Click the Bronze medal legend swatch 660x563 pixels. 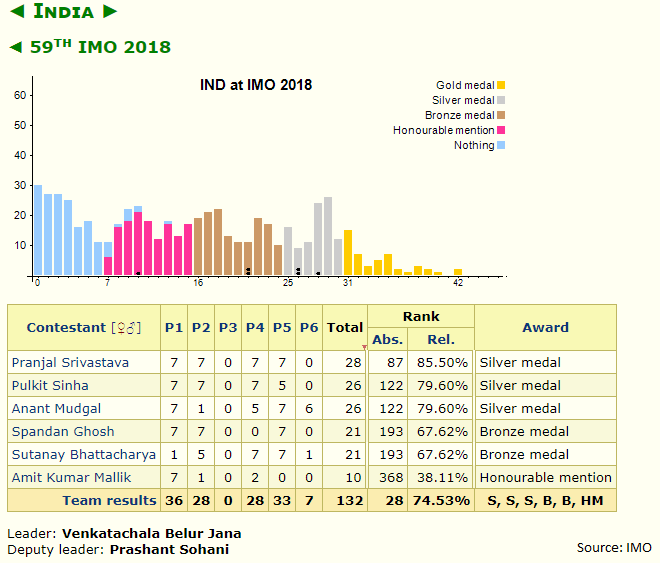pos(501,115)
